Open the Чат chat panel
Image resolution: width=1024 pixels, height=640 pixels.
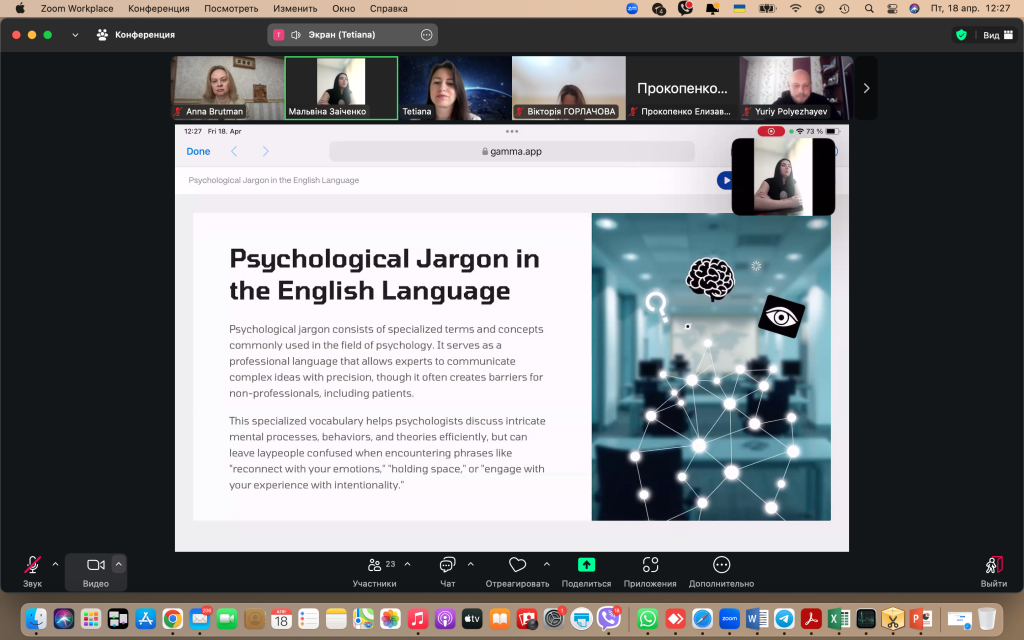coord(447,566)
